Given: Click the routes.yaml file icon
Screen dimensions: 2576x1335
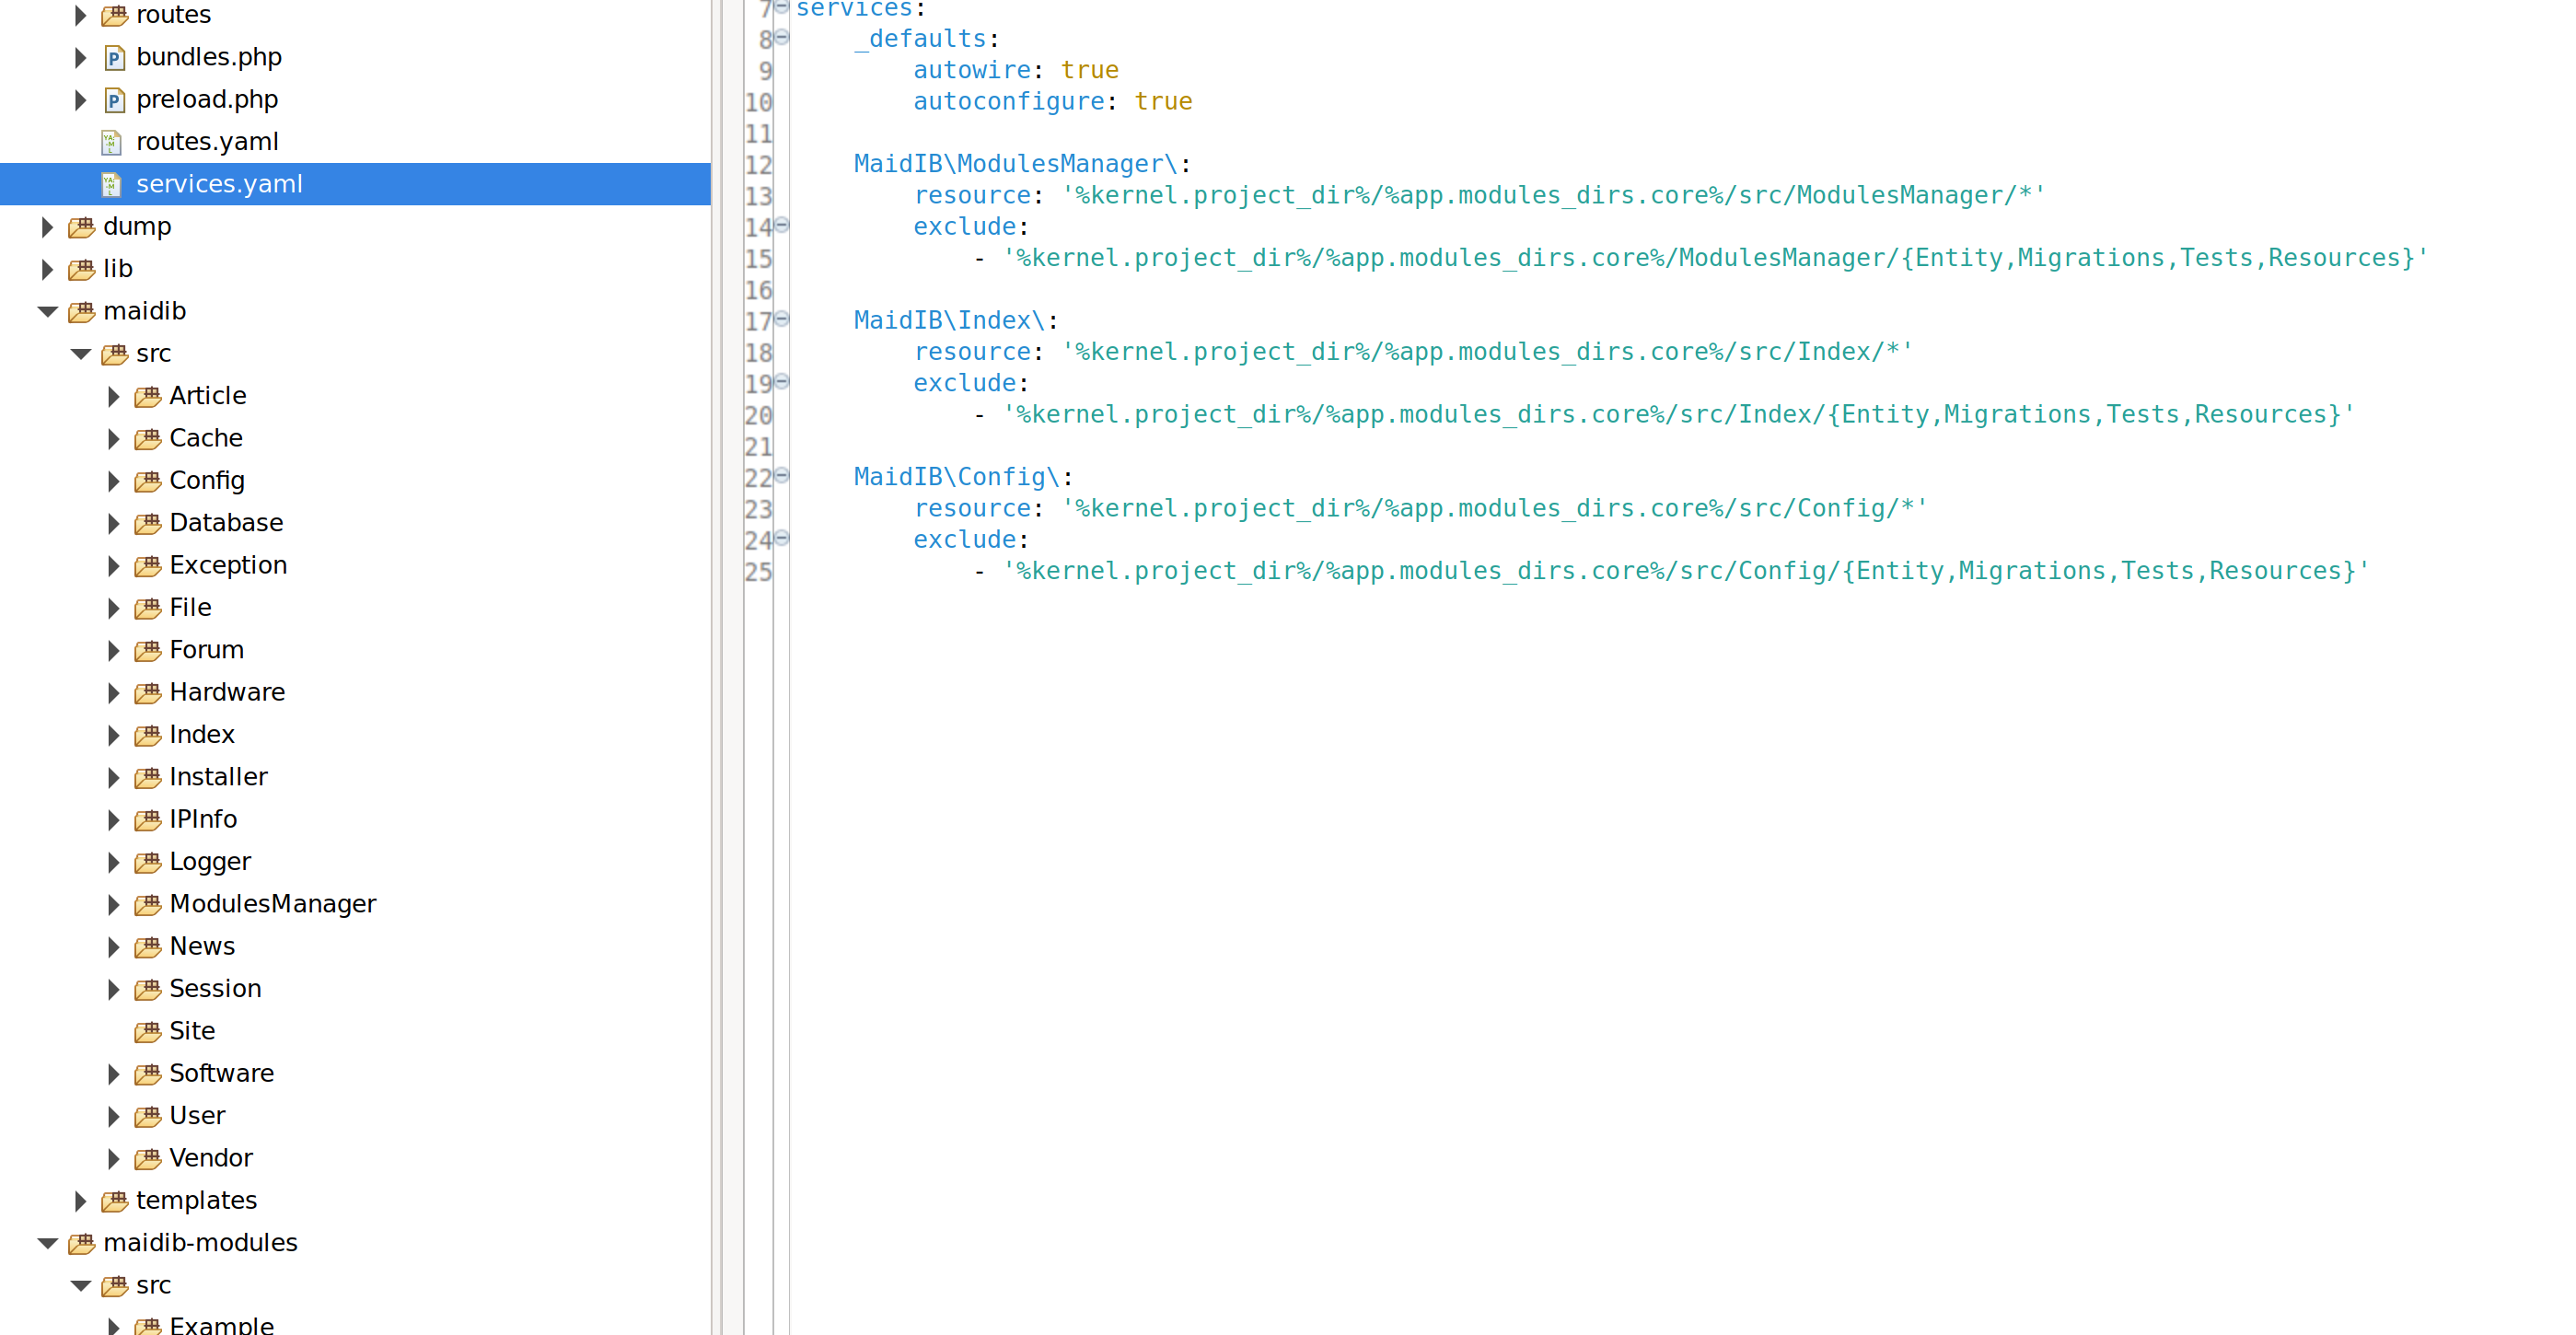Looking at the screenshot, I should (111, 142).
